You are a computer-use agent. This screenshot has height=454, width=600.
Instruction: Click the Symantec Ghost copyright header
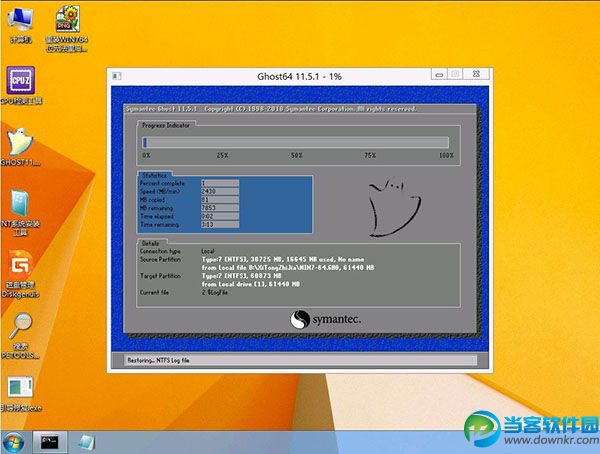pyautogui.click(x=271, y=109)
